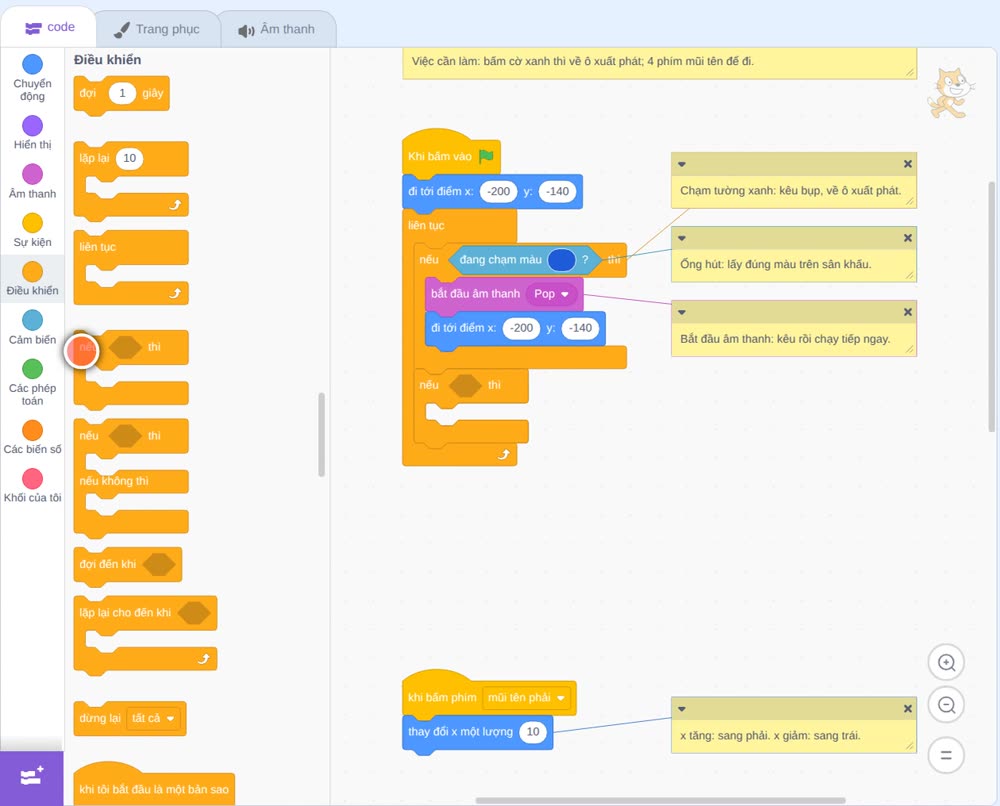
Task: Select the Khối của tôi category circle
Action: point(33,479)
